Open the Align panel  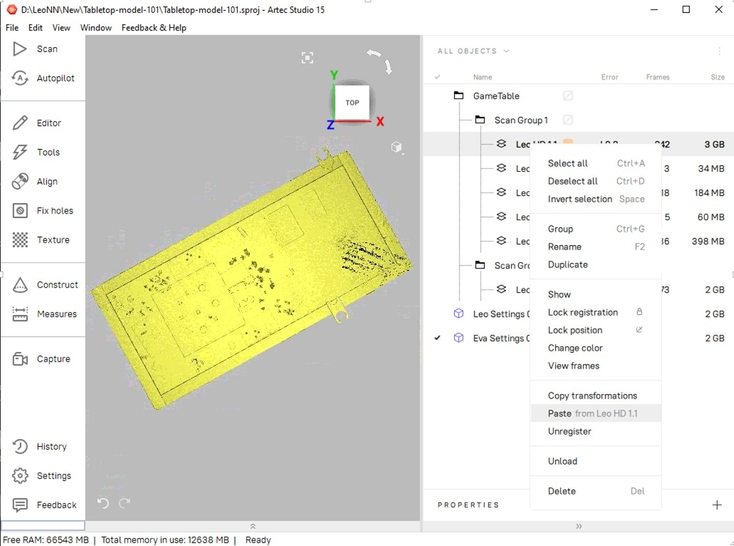click(35, 181)
